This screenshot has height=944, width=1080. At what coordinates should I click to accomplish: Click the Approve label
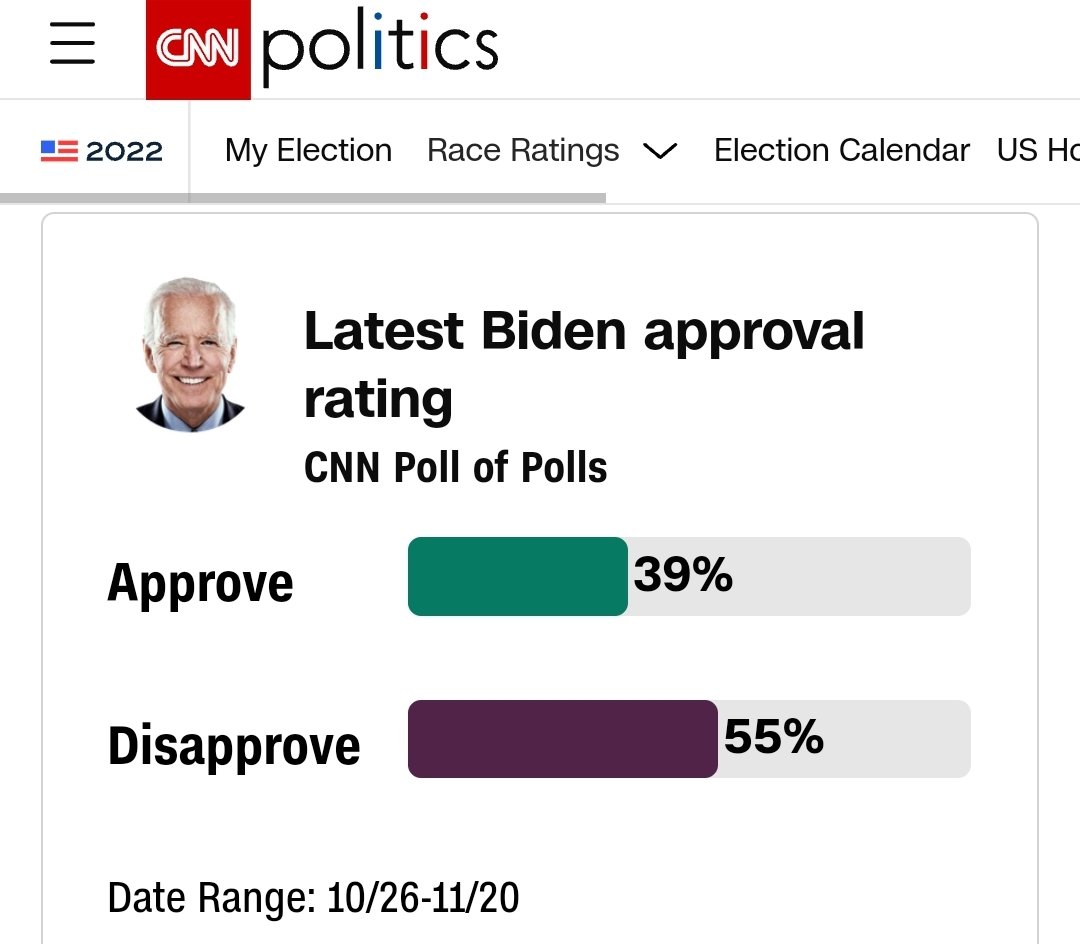[x=200, y=584]
